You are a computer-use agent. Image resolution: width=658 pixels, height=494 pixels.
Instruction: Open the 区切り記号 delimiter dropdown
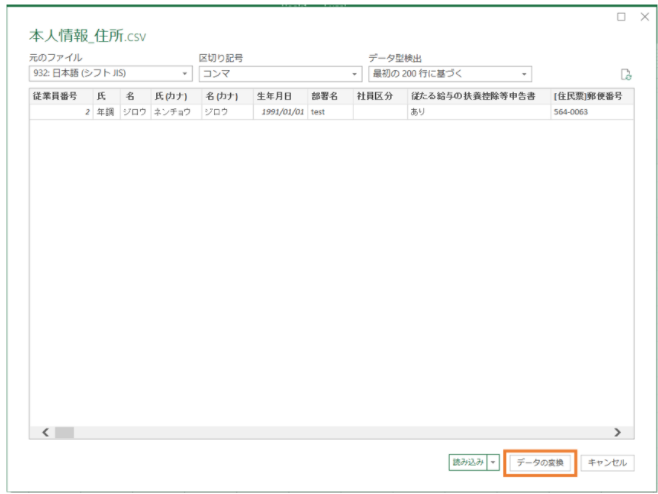(x=354, y=74)
